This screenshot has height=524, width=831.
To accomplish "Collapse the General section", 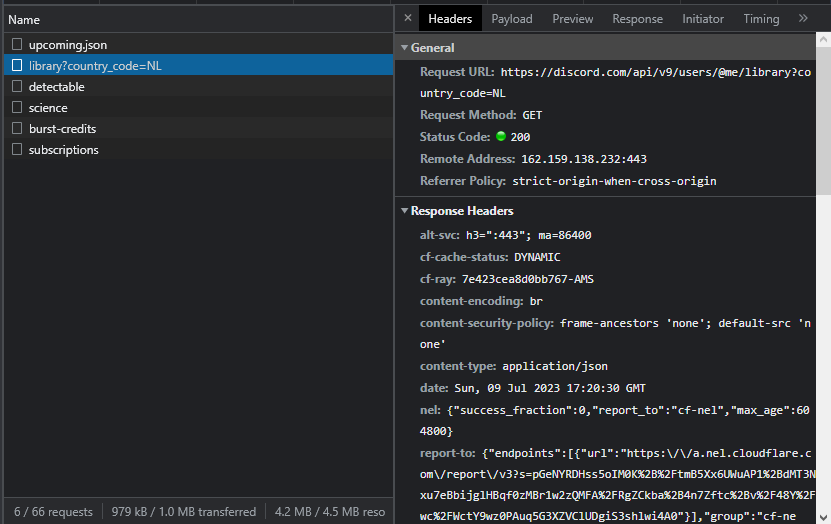I will pyautogui.click(x=405, y=48).
